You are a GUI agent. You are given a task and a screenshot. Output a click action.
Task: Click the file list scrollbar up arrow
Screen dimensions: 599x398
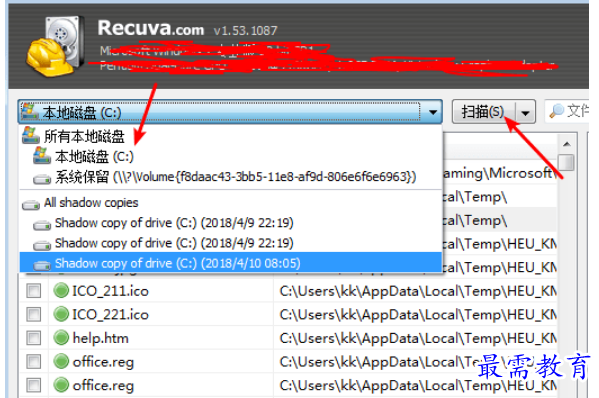tap(567, 144)
